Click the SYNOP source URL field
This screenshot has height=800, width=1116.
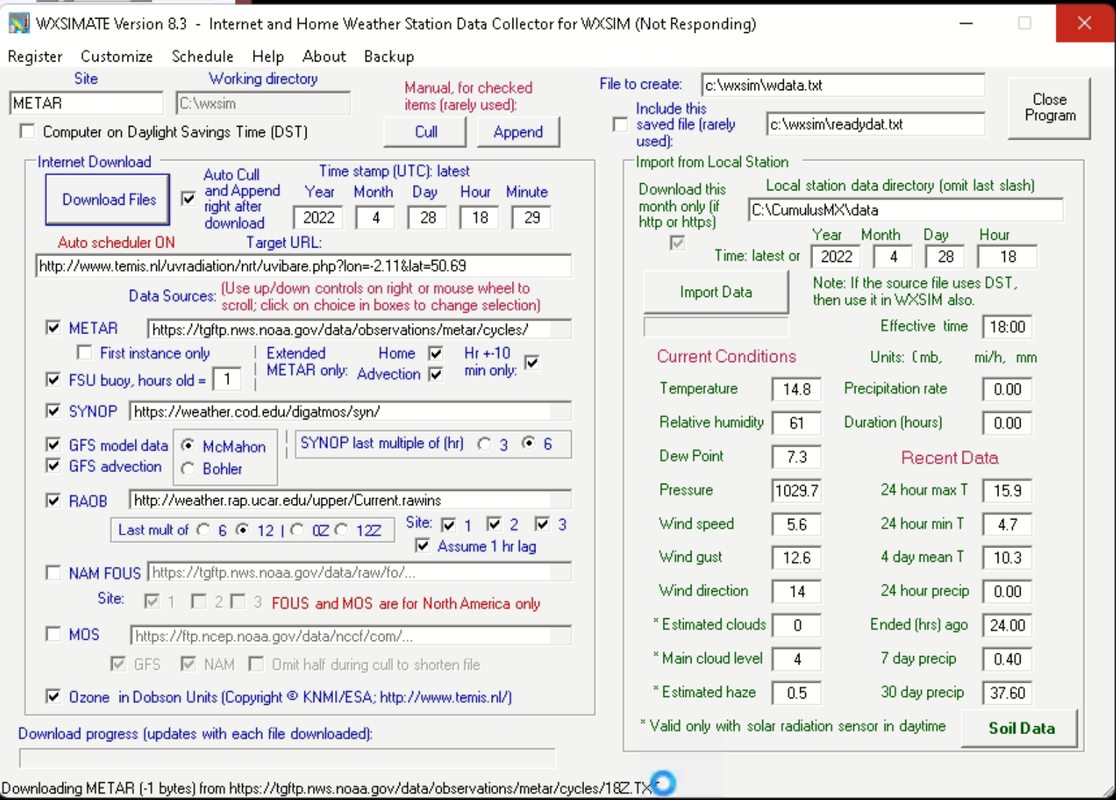(350, 411)
